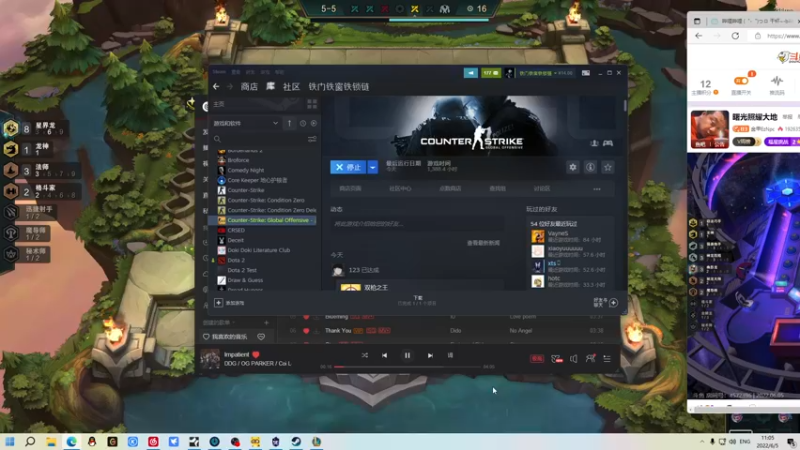Open the more options ellipsis on game tabs

(596, 189)
